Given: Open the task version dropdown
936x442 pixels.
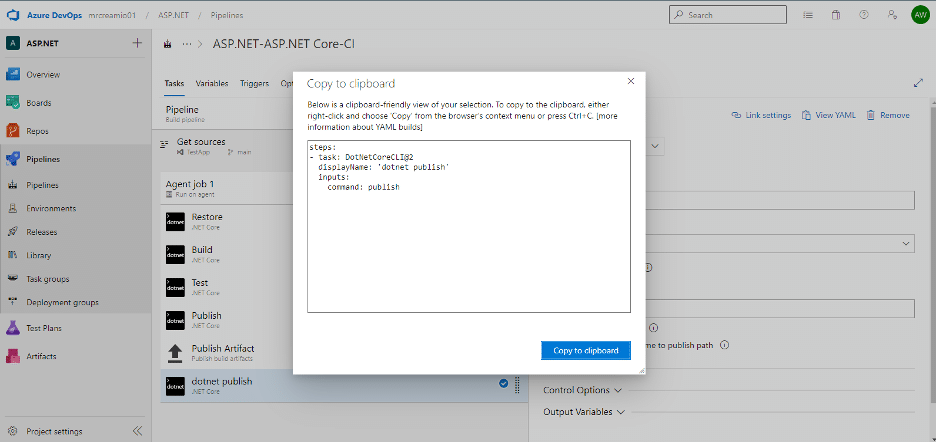Looking at the screenshot, I should click(655, 146).
